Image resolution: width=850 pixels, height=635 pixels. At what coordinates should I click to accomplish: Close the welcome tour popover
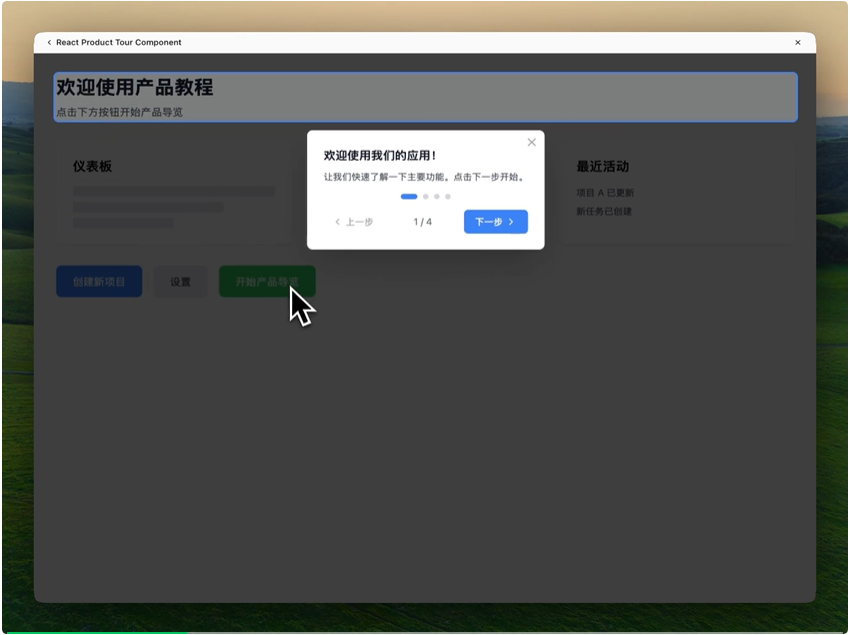pos(531,142)
